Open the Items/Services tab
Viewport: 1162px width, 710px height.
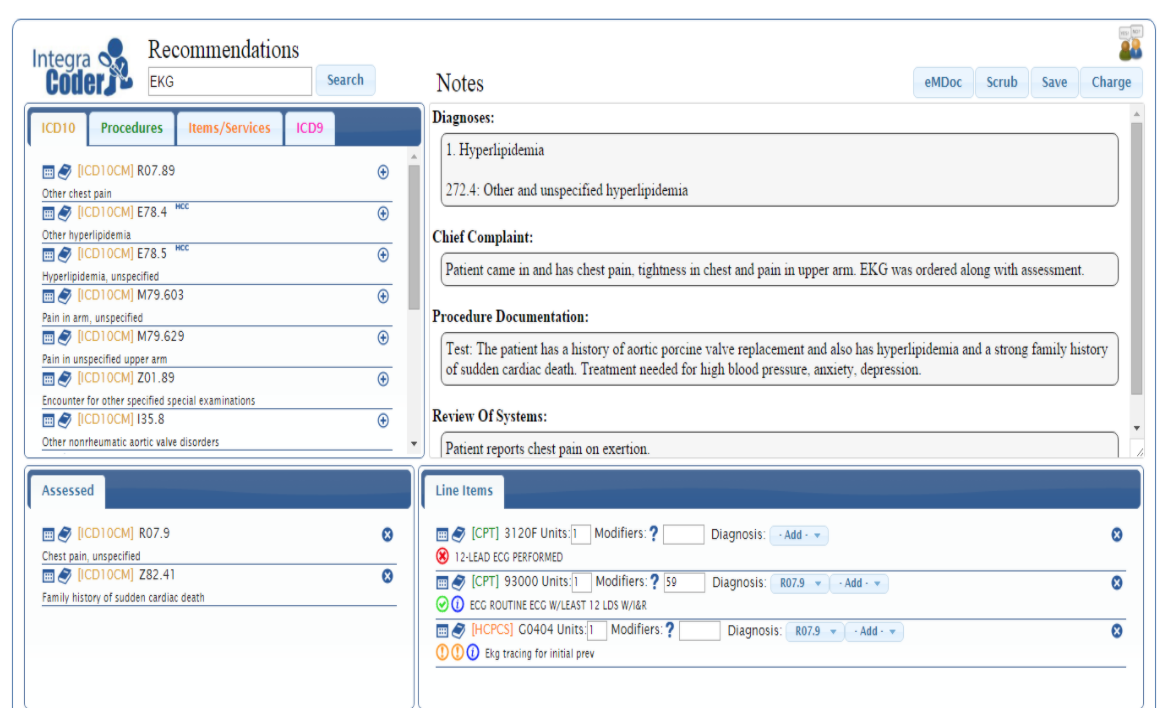click(x=229, y=128)
